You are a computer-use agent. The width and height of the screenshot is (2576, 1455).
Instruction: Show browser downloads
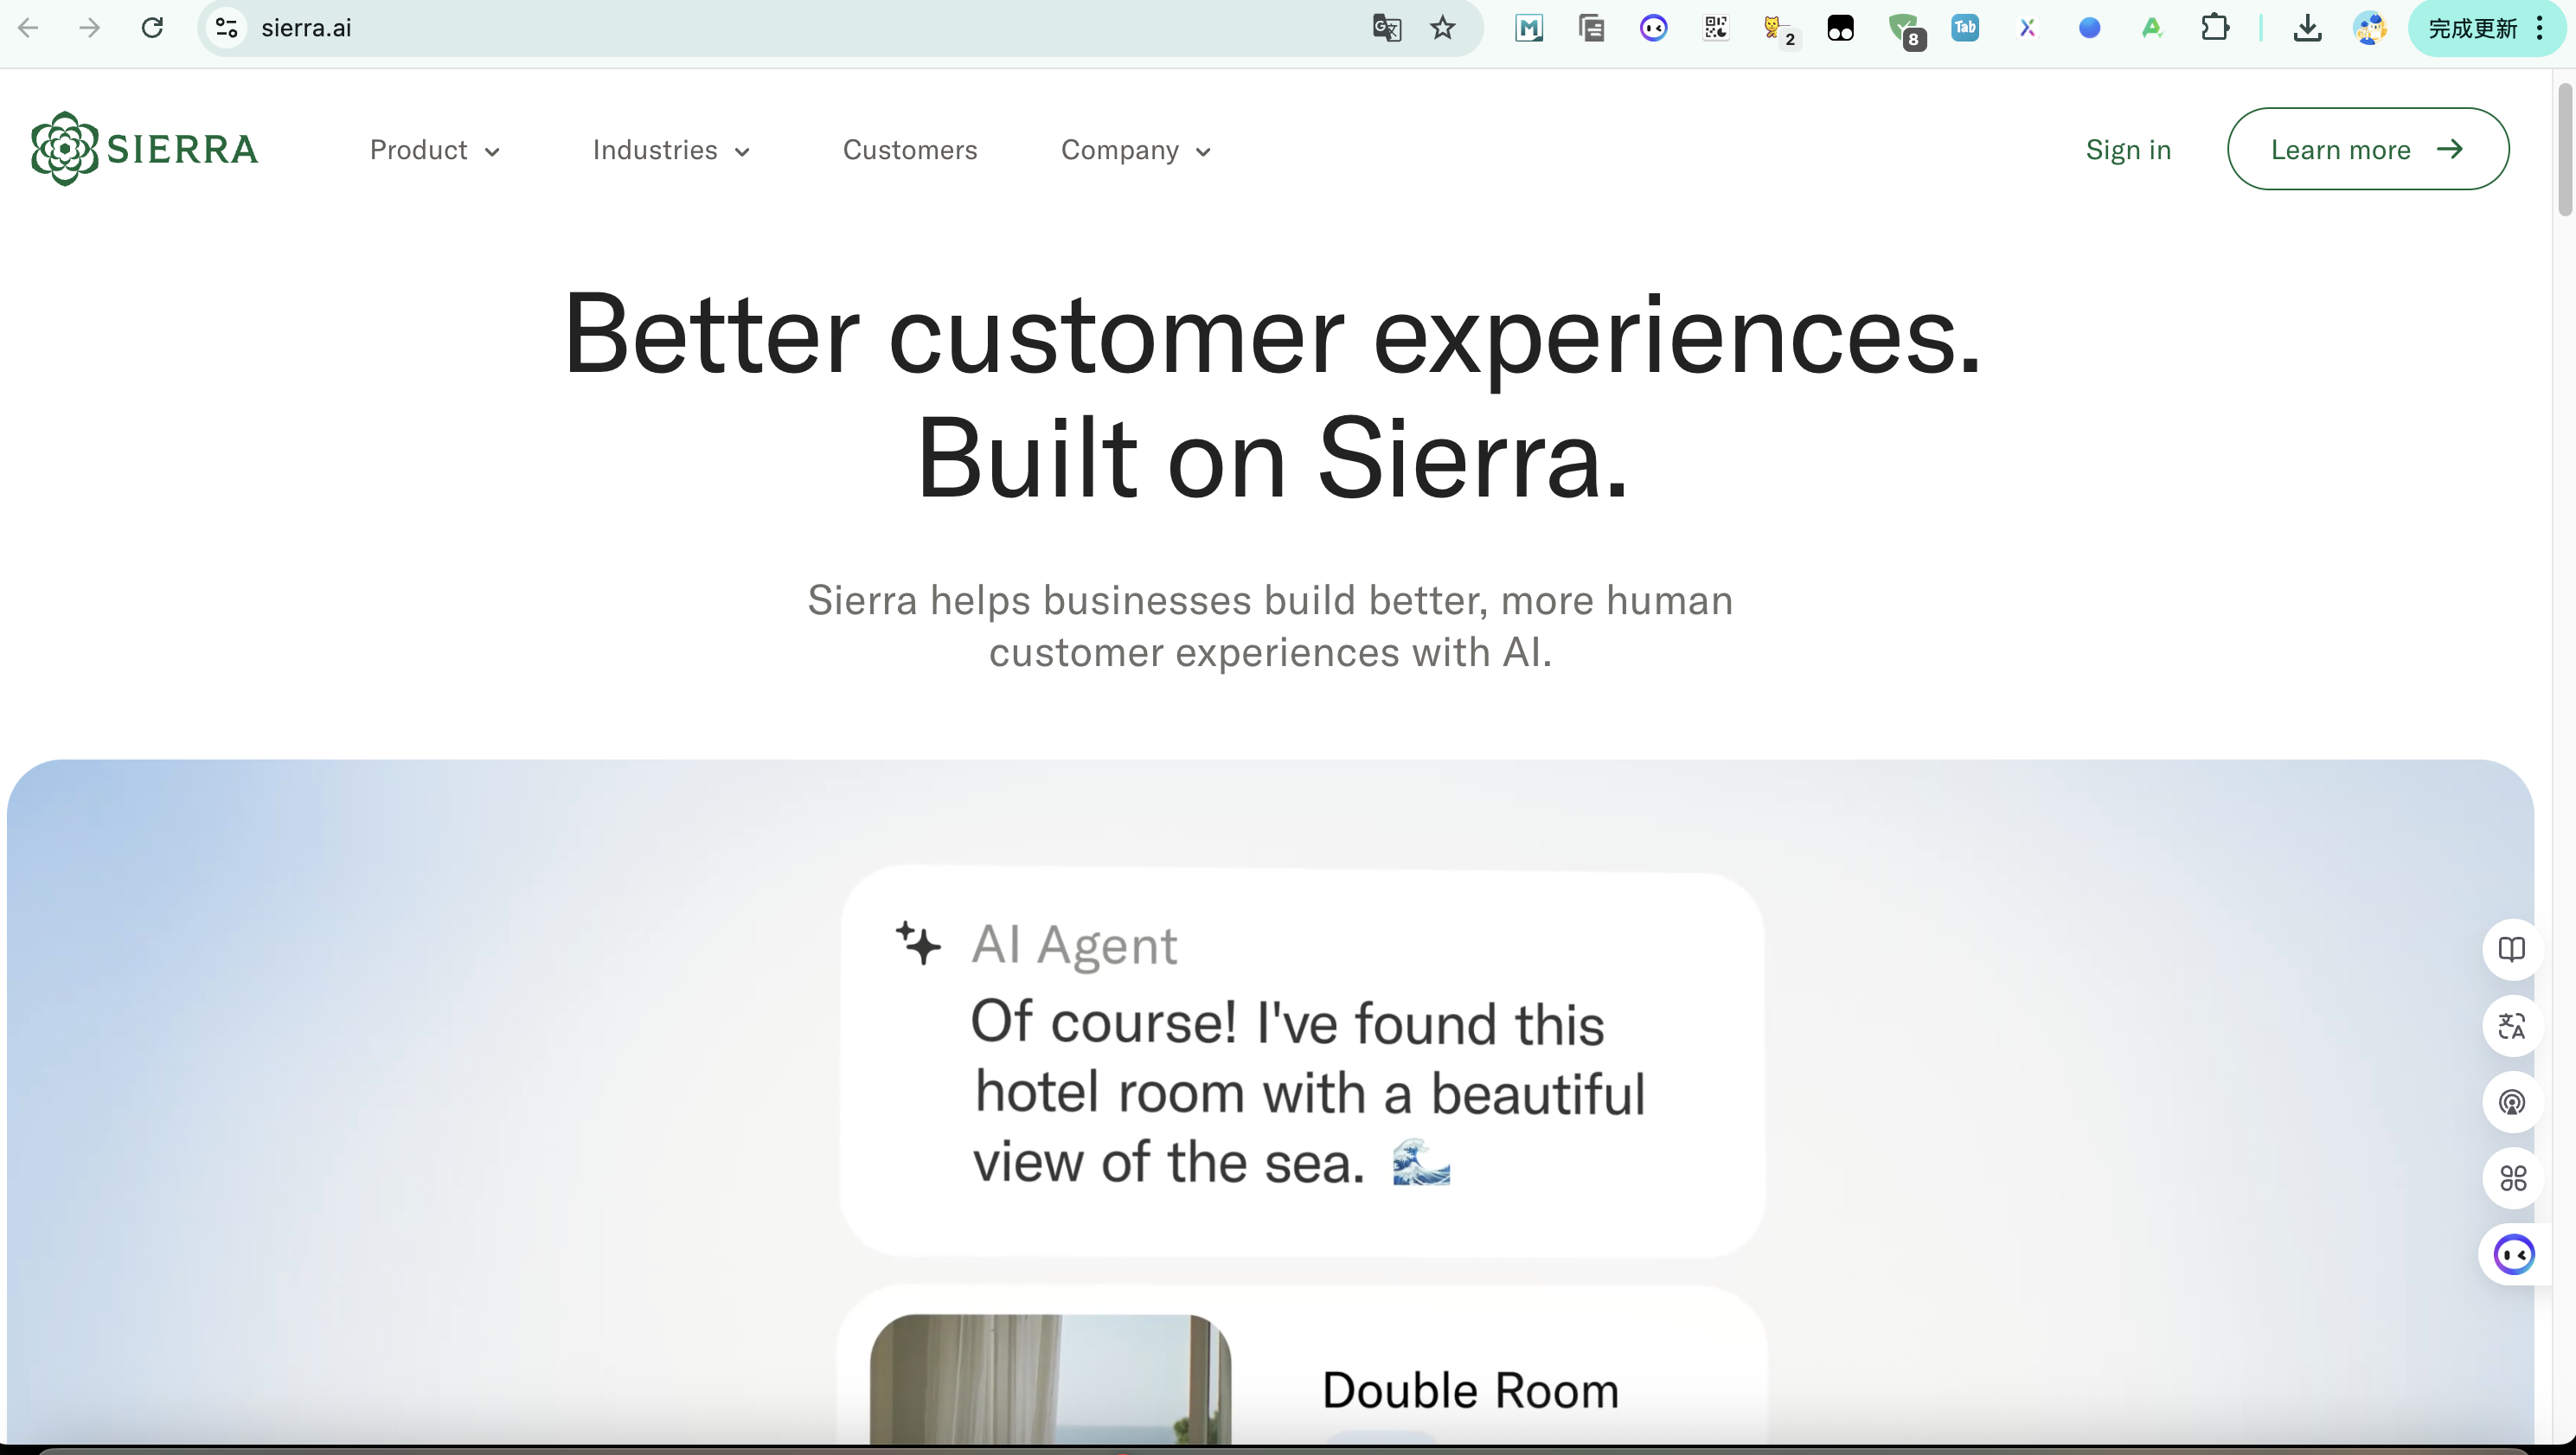coord(2307,28)
